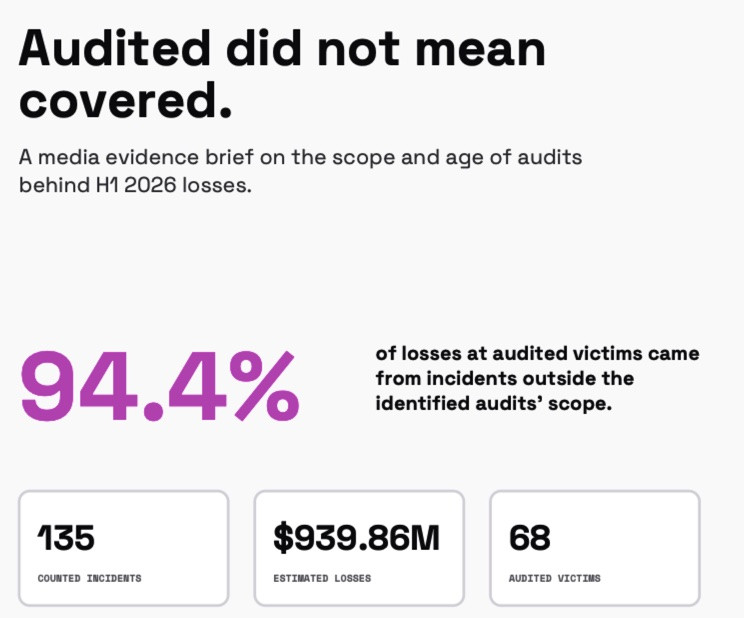Click the word 'Audited' in the headline

point(114,48)
